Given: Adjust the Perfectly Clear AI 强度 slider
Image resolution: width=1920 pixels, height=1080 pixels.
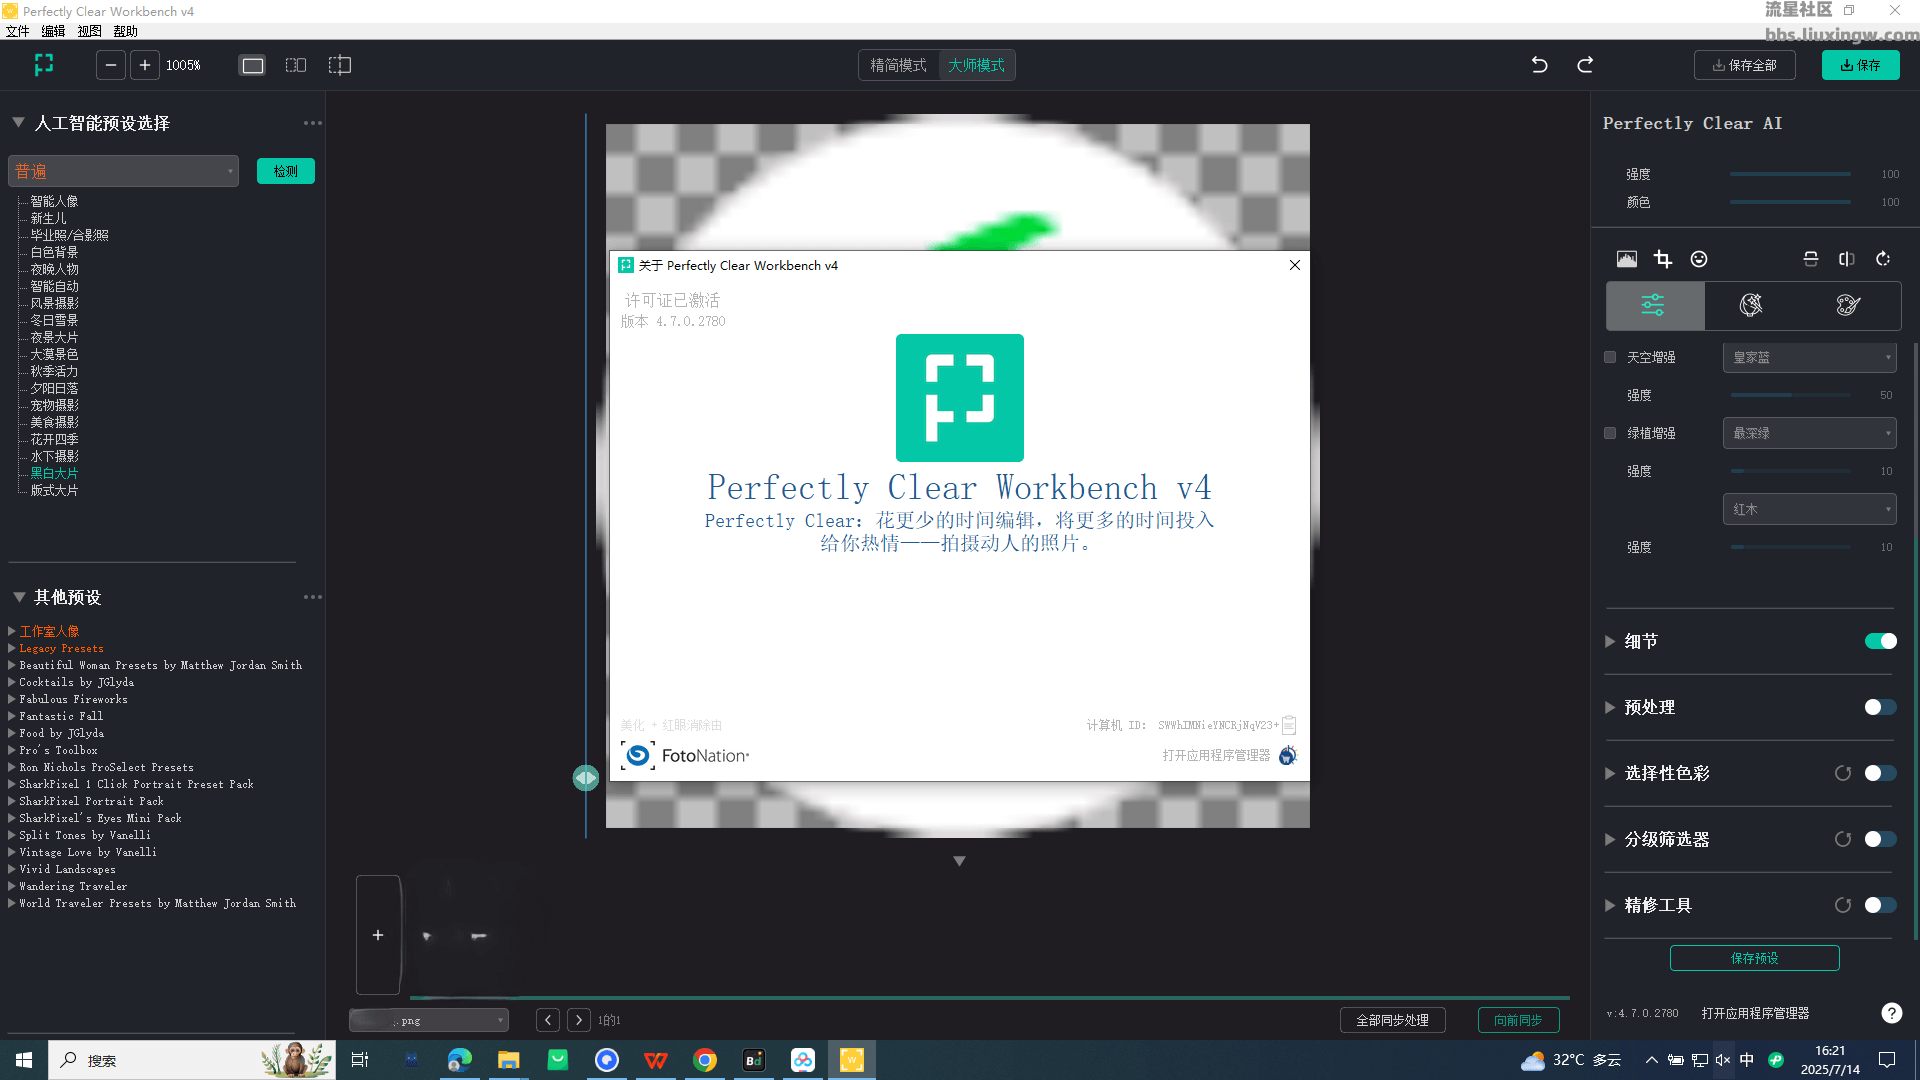Looking at the screenshot, I should click(1791, 174).
